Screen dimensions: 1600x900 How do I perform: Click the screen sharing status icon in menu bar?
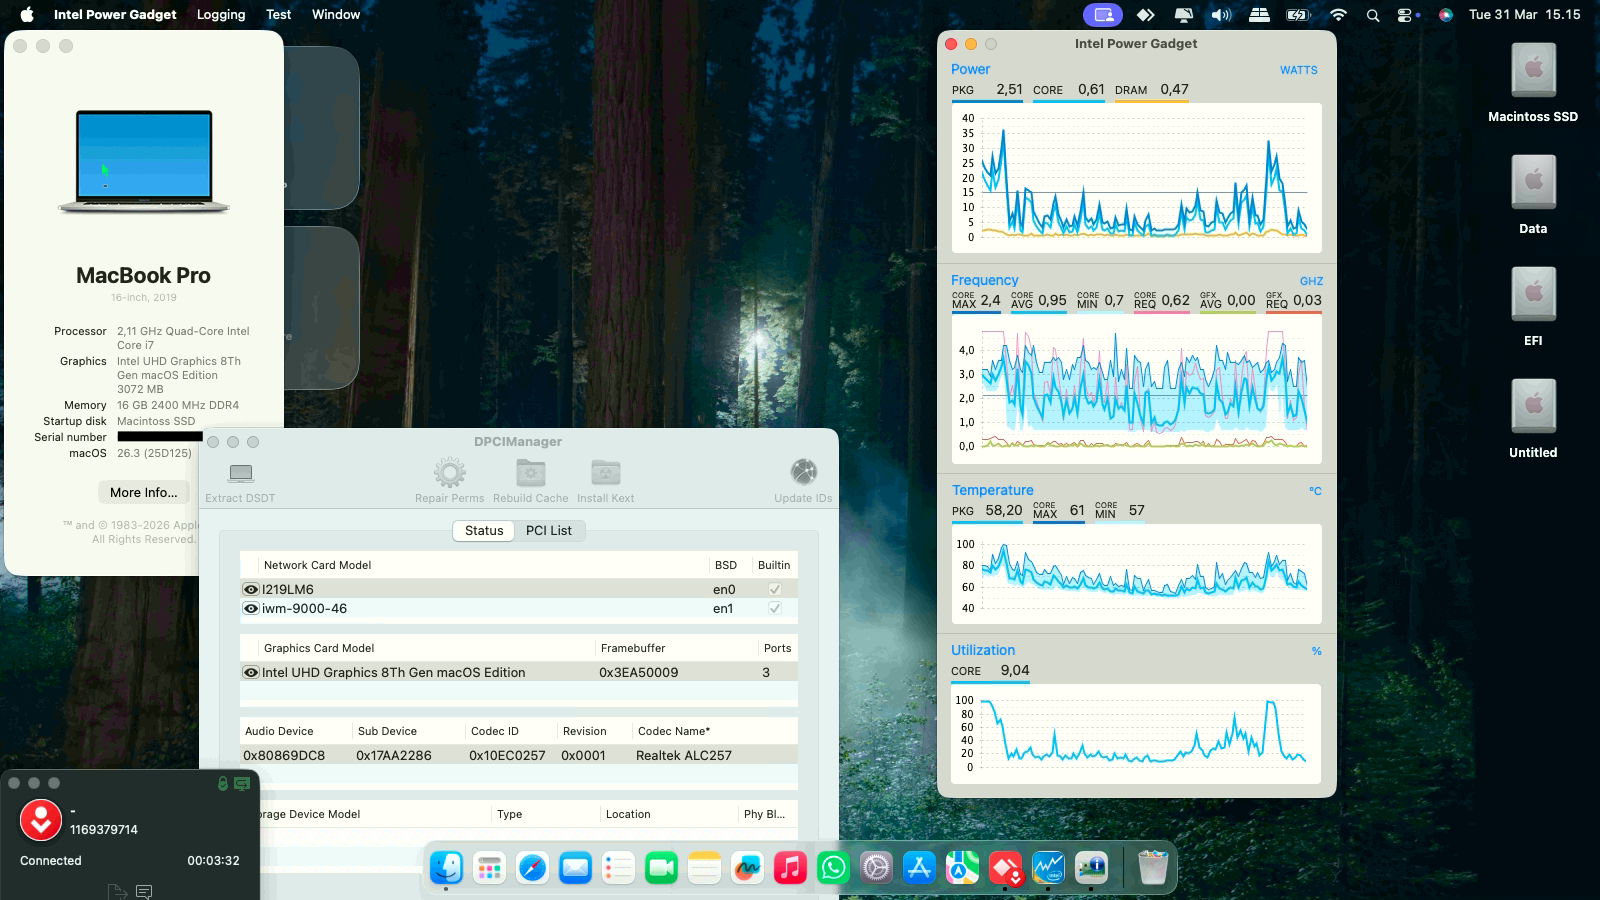click(x=1103, y=14)
